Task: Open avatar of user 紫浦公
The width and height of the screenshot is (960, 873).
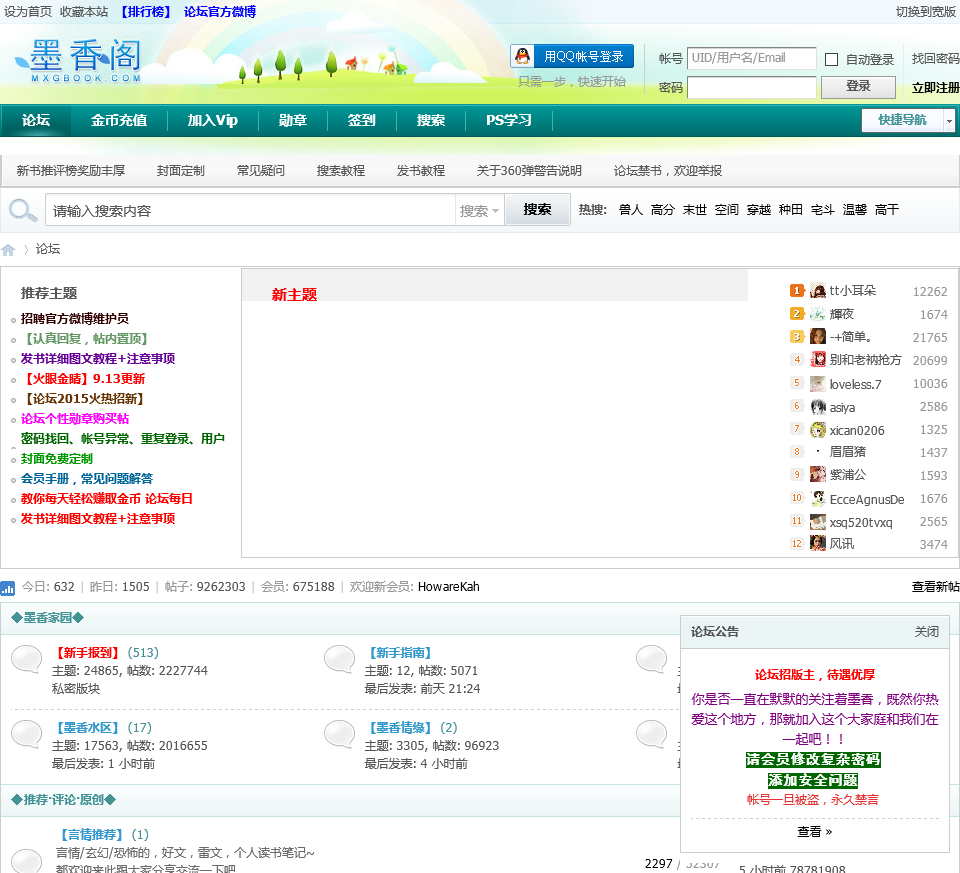Action: coord(818,474)
